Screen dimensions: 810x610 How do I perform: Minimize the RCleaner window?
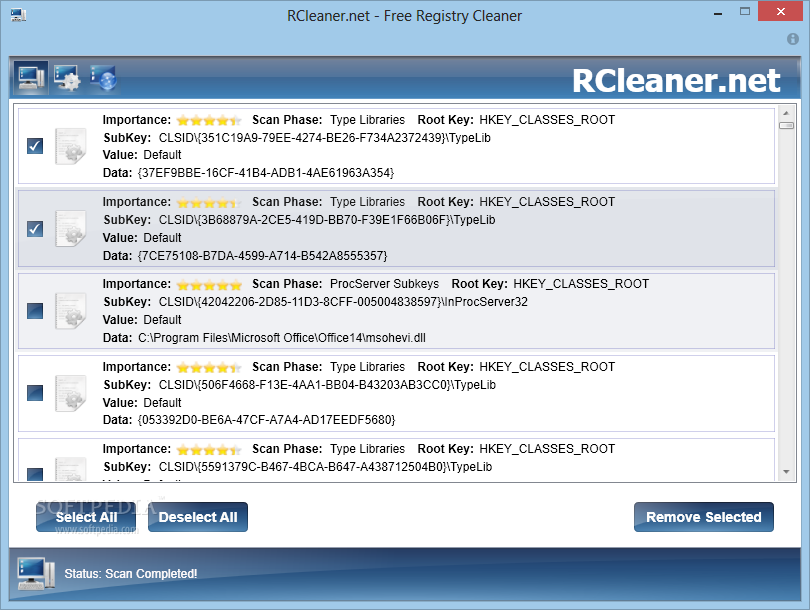[718, 13]
